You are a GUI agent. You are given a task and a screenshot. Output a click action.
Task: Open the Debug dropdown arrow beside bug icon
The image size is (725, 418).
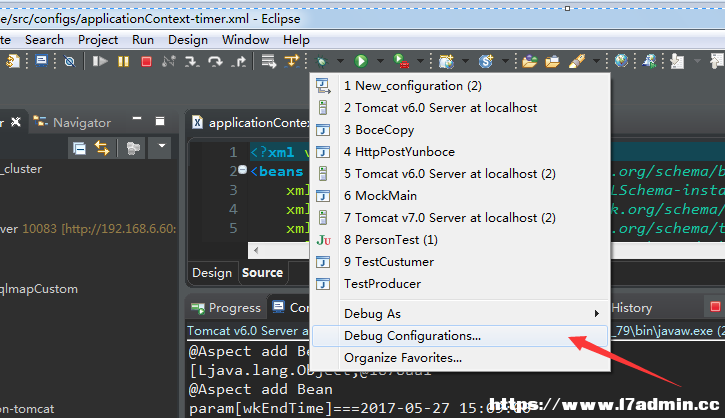pyautogui.click(x=340, y=61)
